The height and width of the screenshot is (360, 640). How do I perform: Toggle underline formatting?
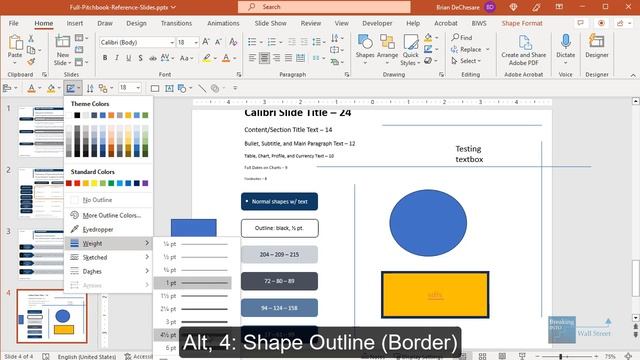pyautogui.click(x=129, y=58)
